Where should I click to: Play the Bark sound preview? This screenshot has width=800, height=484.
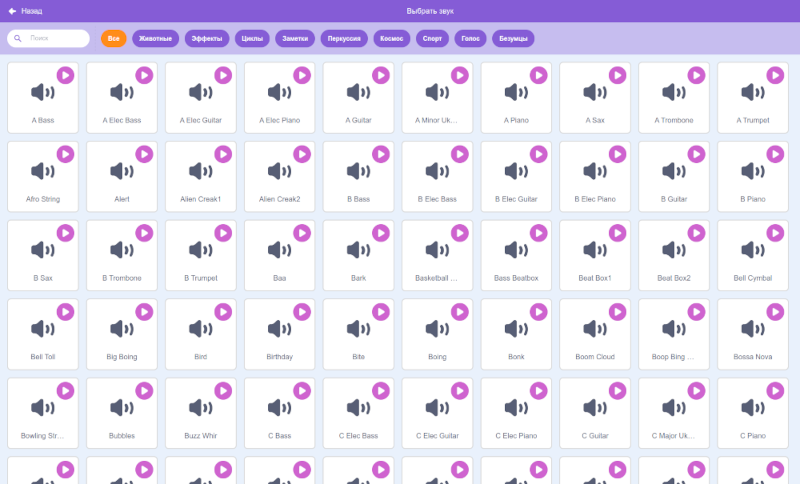381,233
